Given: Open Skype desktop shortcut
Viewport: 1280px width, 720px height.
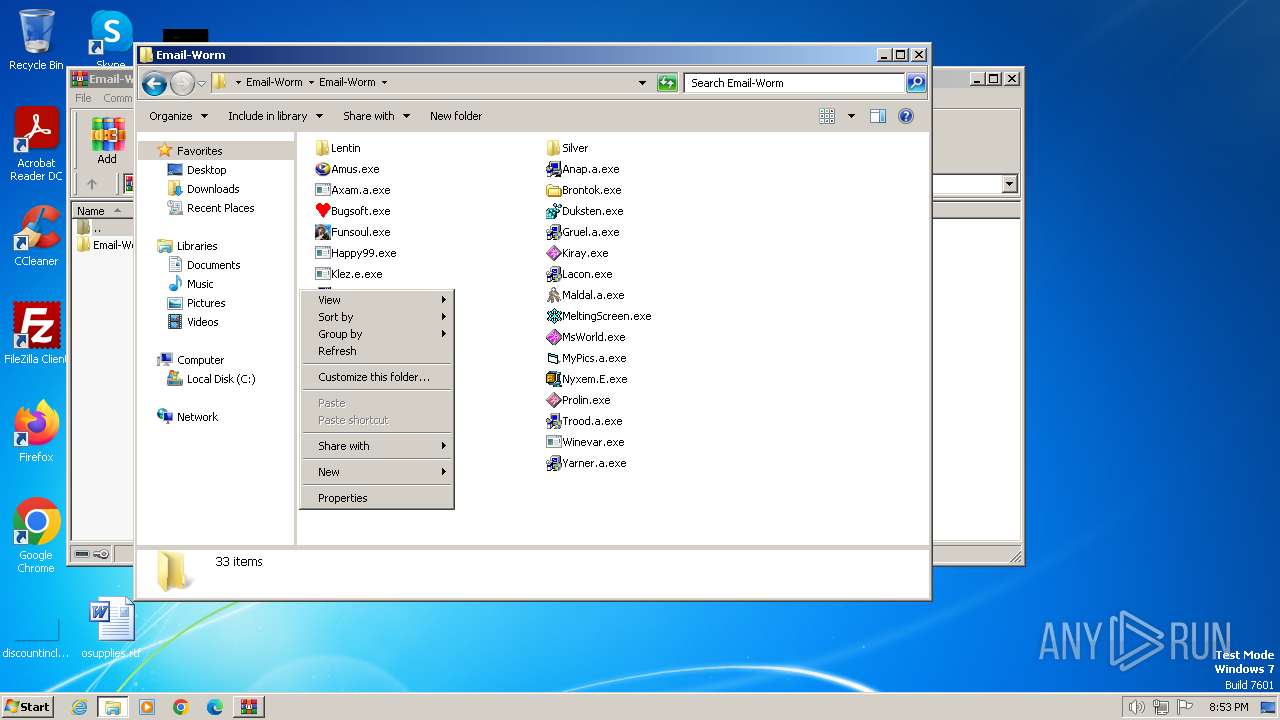Looking at the screenshot, I should coord(110,40).
